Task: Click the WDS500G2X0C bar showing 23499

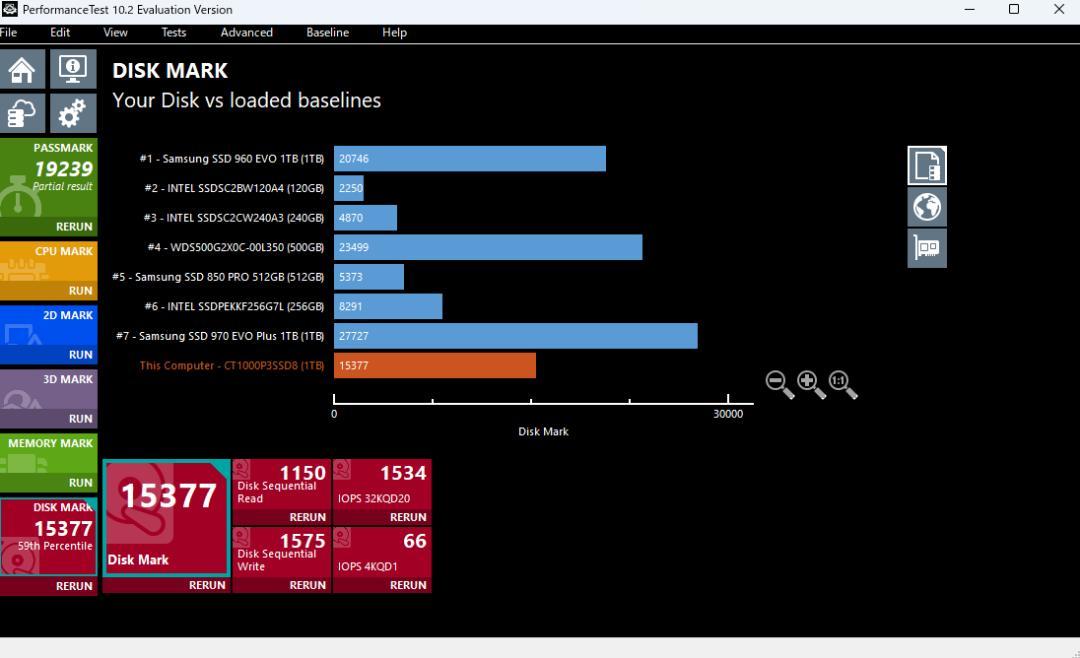Action: (x=488, y=247)
